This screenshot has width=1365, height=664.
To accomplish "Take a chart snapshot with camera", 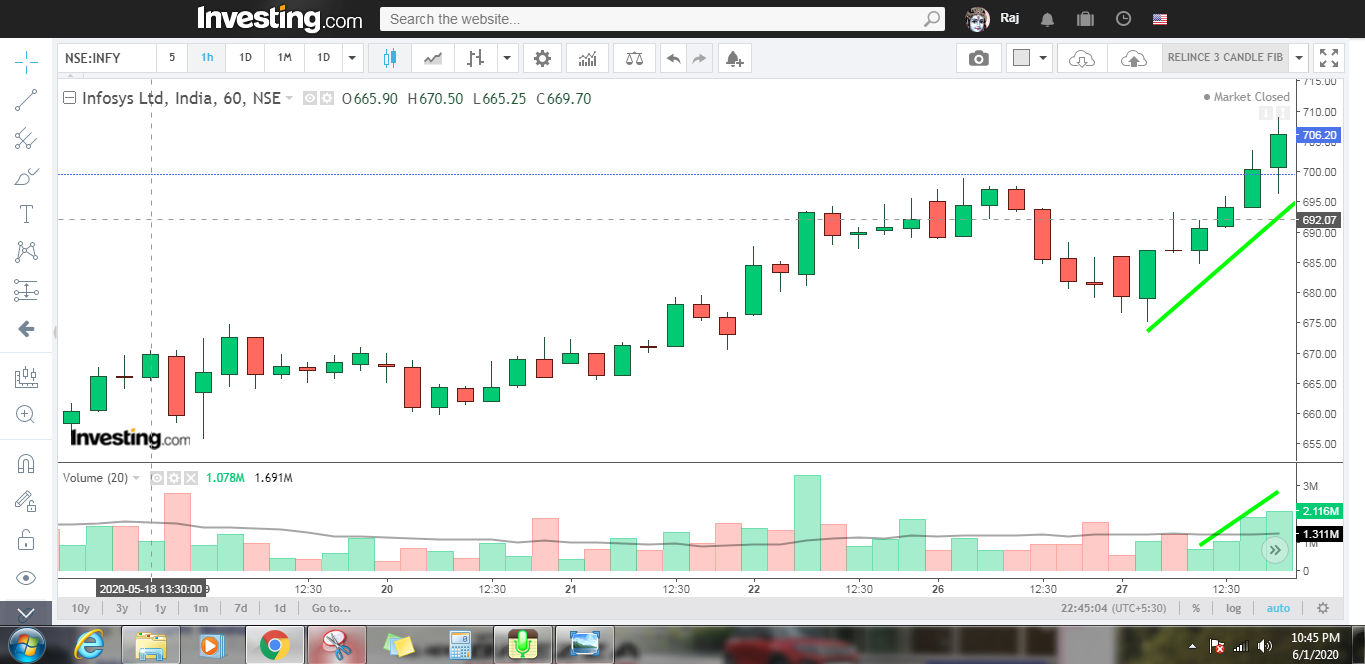I will point(978,58).
